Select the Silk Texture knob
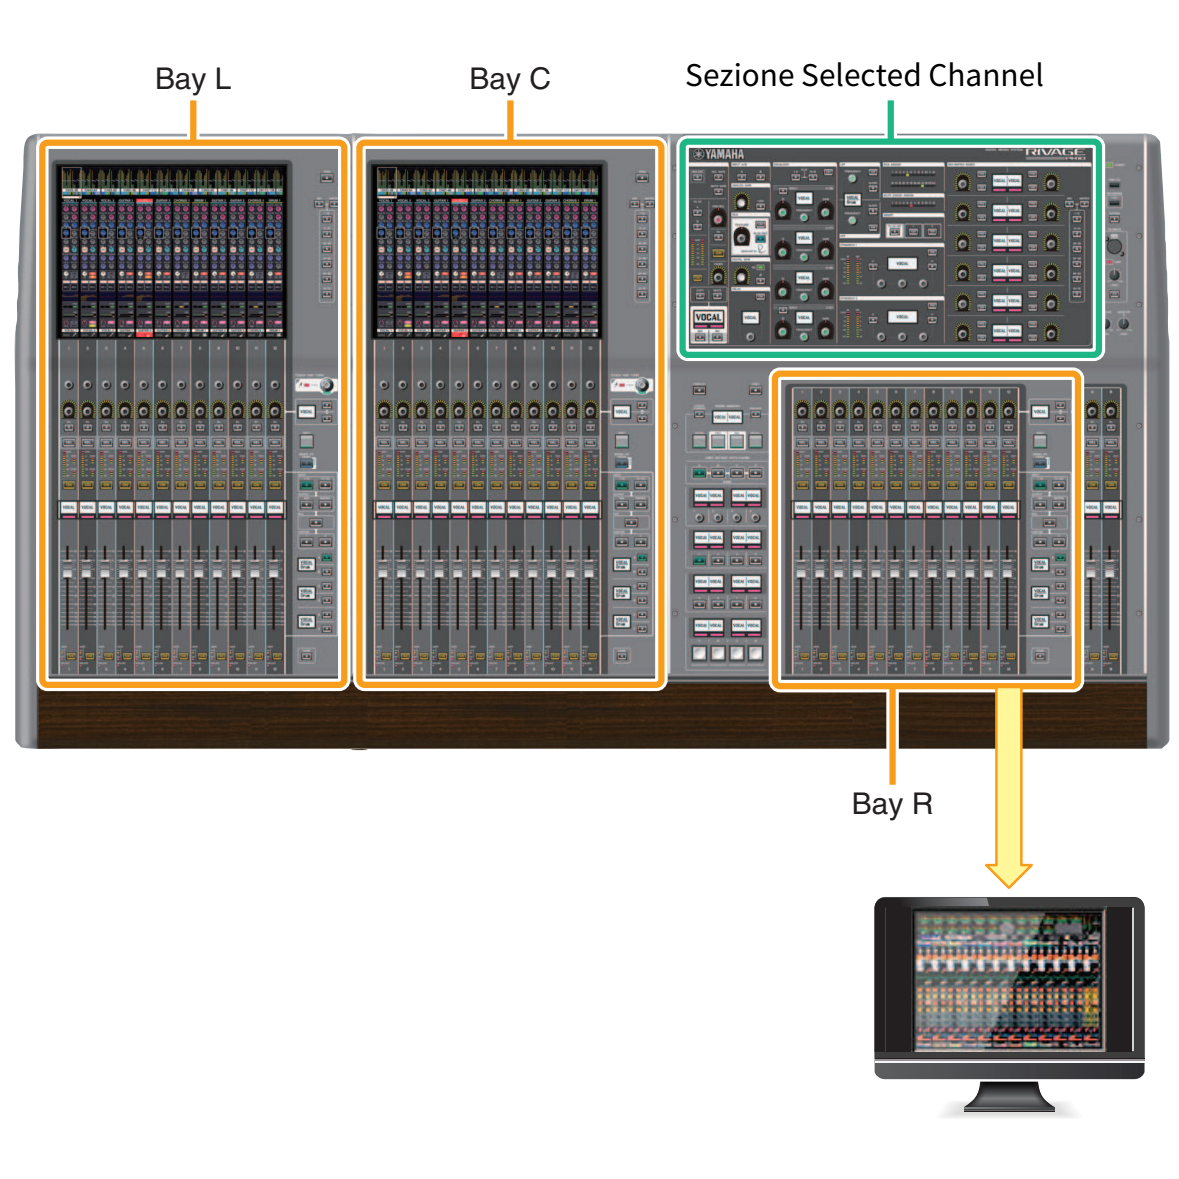Viewport: 1179px width, 1179px height. pyautogui.click(x=741, y=237)
